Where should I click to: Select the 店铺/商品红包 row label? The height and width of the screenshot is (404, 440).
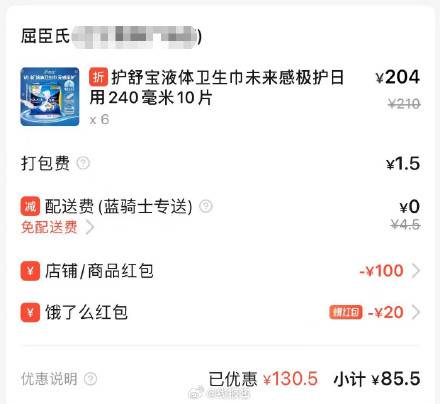pos(99,271)
